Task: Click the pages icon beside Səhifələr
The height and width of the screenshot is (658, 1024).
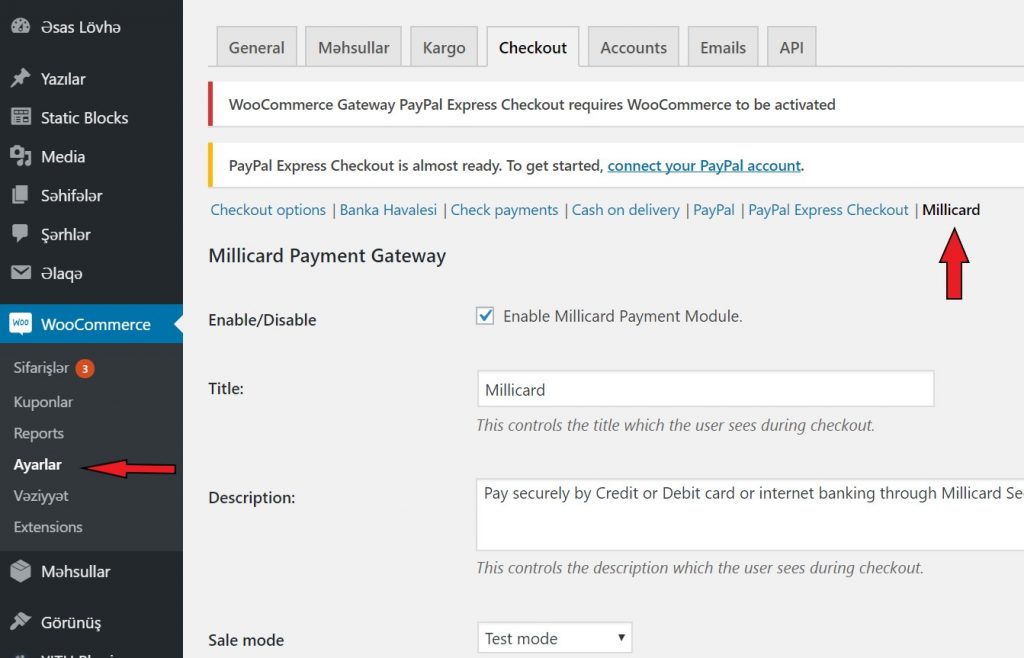Action: 20,196
